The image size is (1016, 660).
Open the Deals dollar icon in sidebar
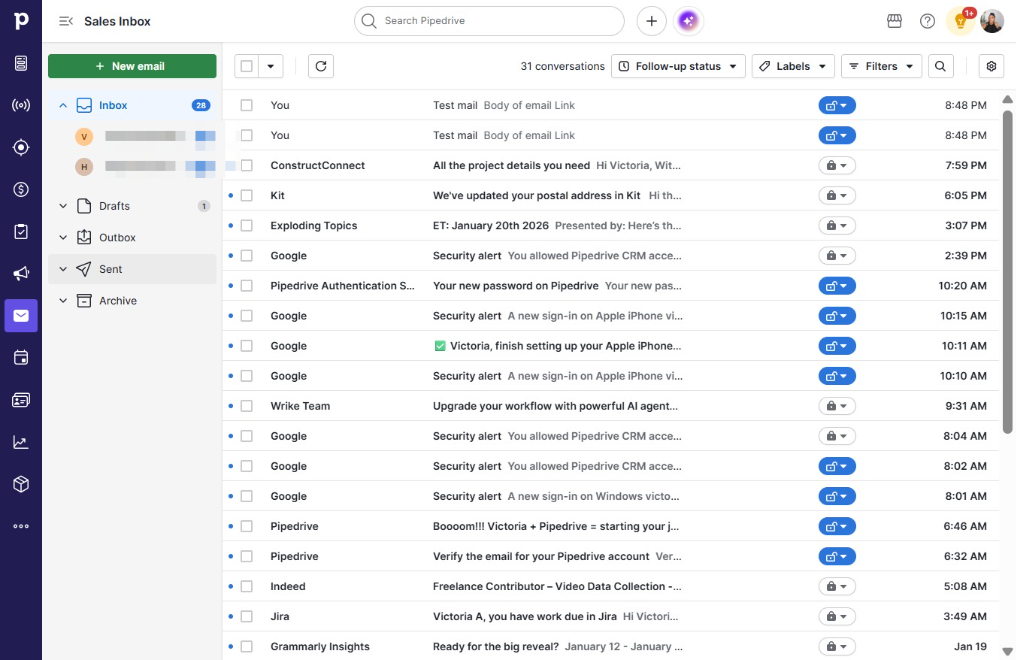pos(21,189)
